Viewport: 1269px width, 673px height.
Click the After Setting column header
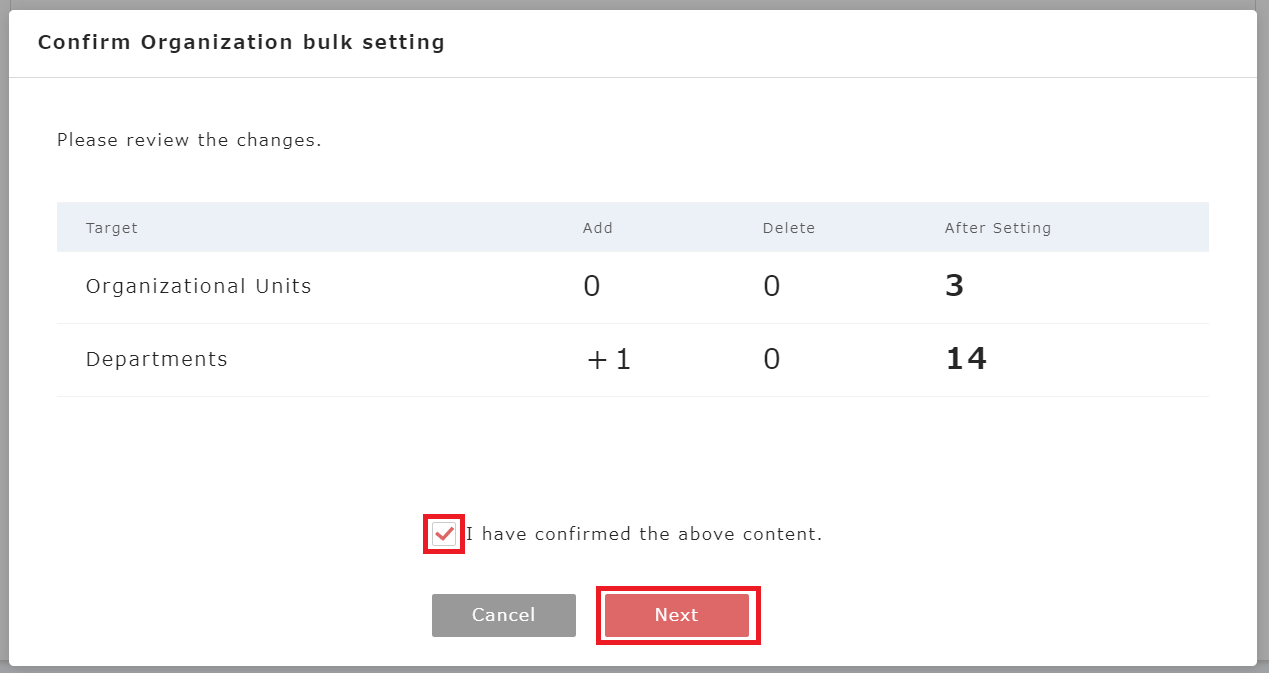[x=998, y=228]
